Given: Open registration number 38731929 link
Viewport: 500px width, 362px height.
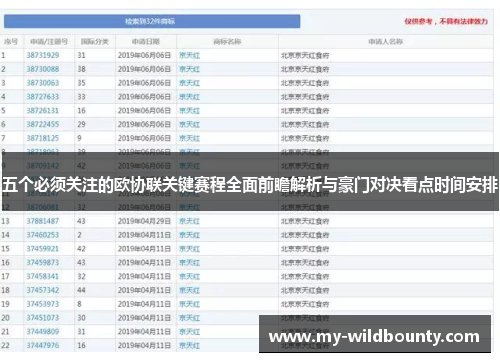Looking at the screenshot, I should click(43, 55).
